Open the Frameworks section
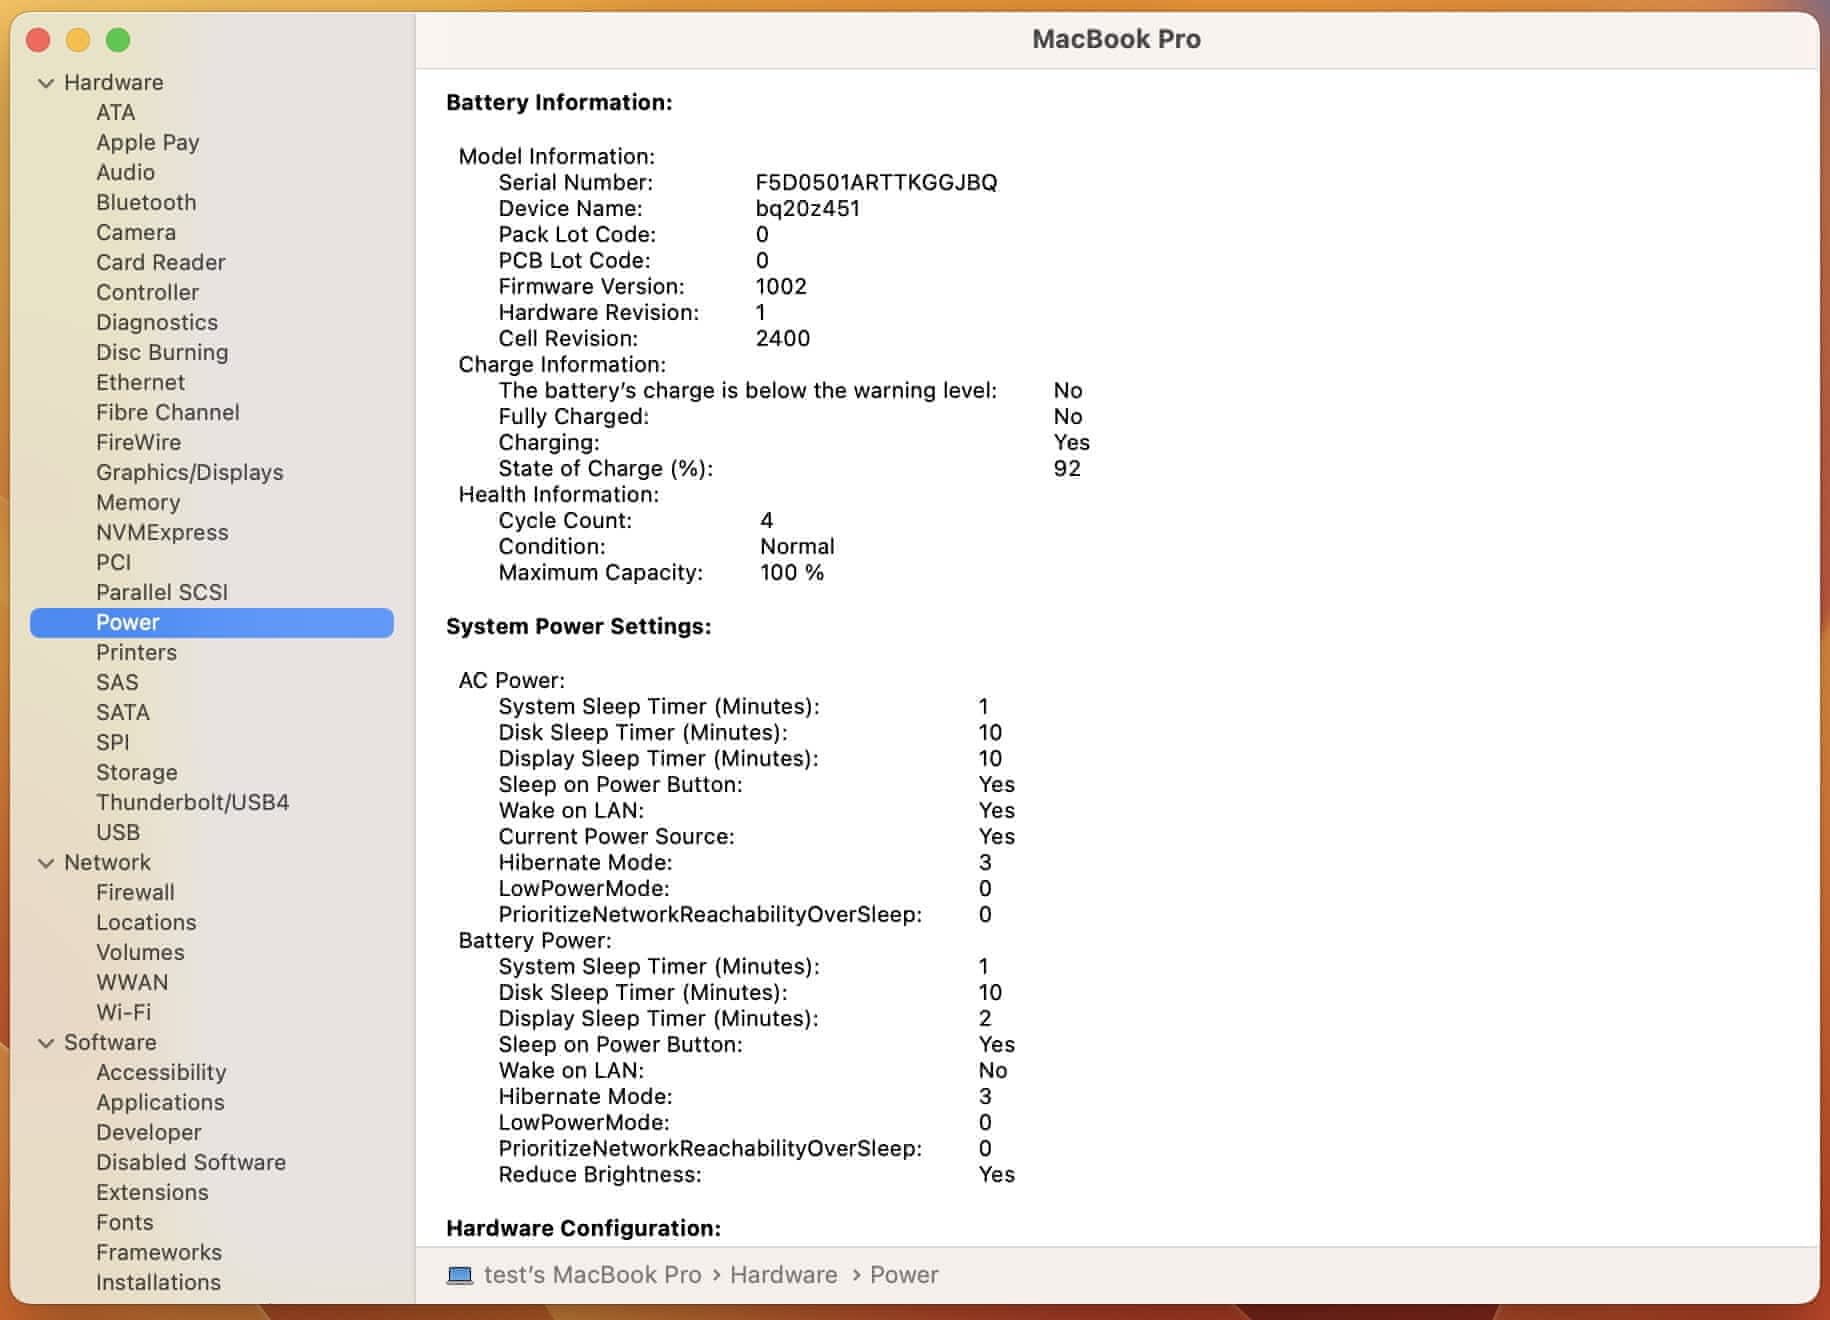The width and height of the screenshot is (1830, 1320). click(159, 1252)
